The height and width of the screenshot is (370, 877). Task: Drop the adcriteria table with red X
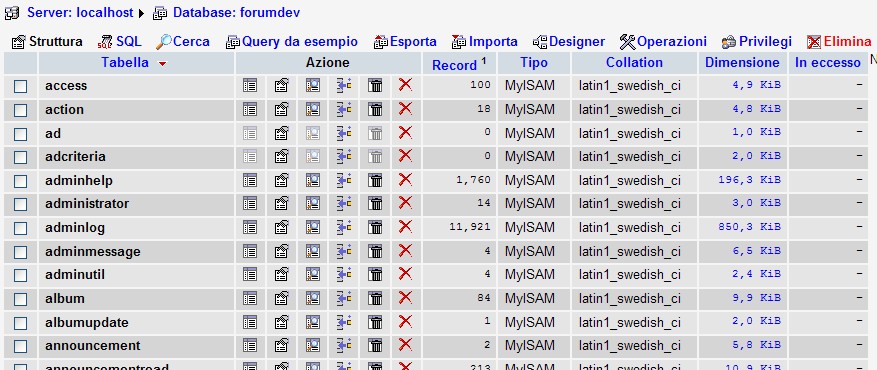(406, 156)
